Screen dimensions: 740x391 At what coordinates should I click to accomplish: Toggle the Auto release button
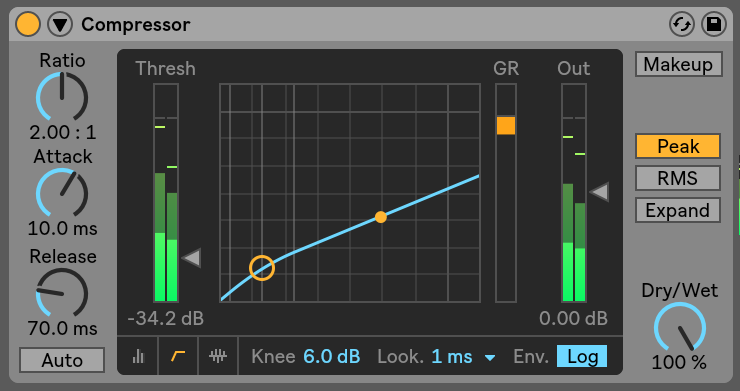click(62, 360)
